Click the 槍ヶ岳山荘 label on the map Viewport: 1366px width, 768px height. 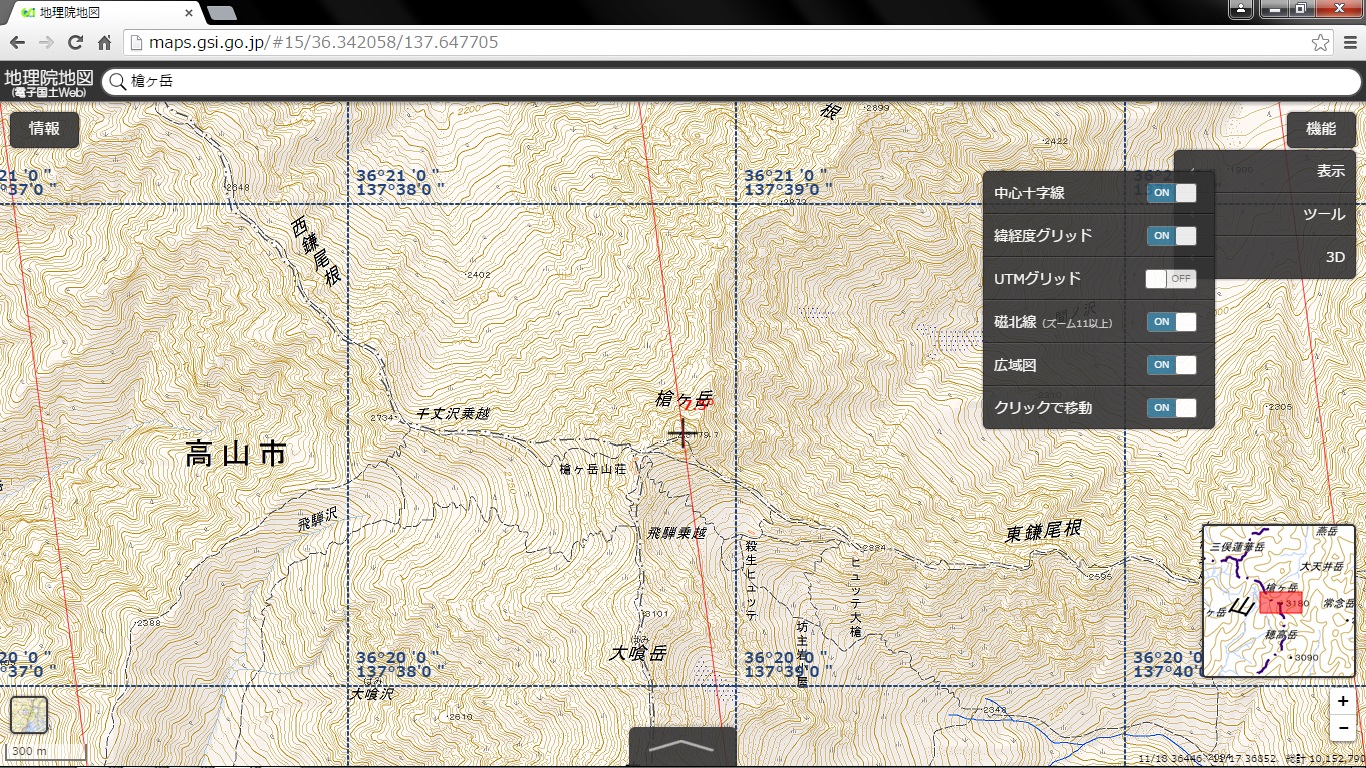[x=593, y=469]
